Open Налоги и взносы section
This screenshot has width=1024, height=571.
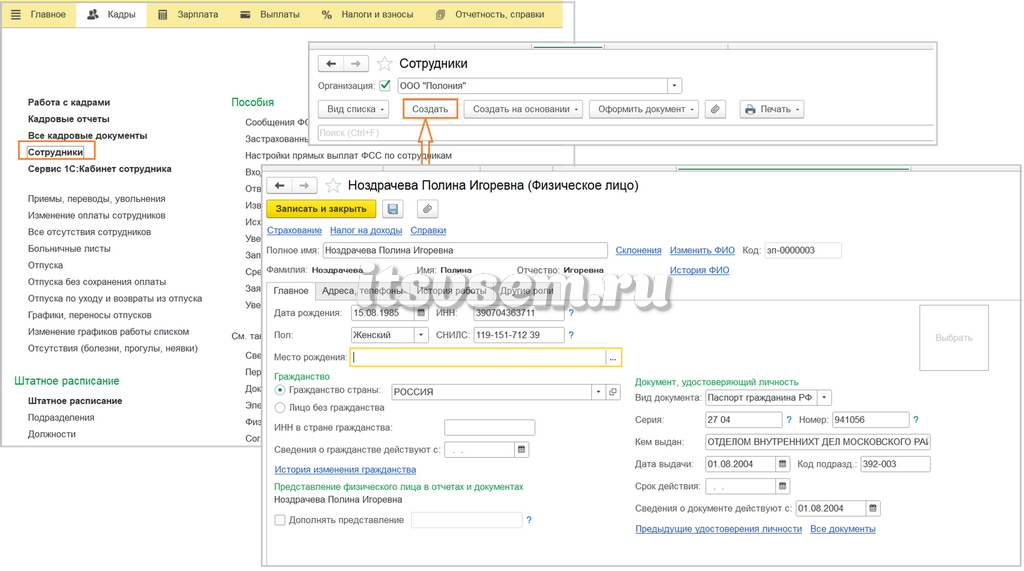click(x=368, y=14)
